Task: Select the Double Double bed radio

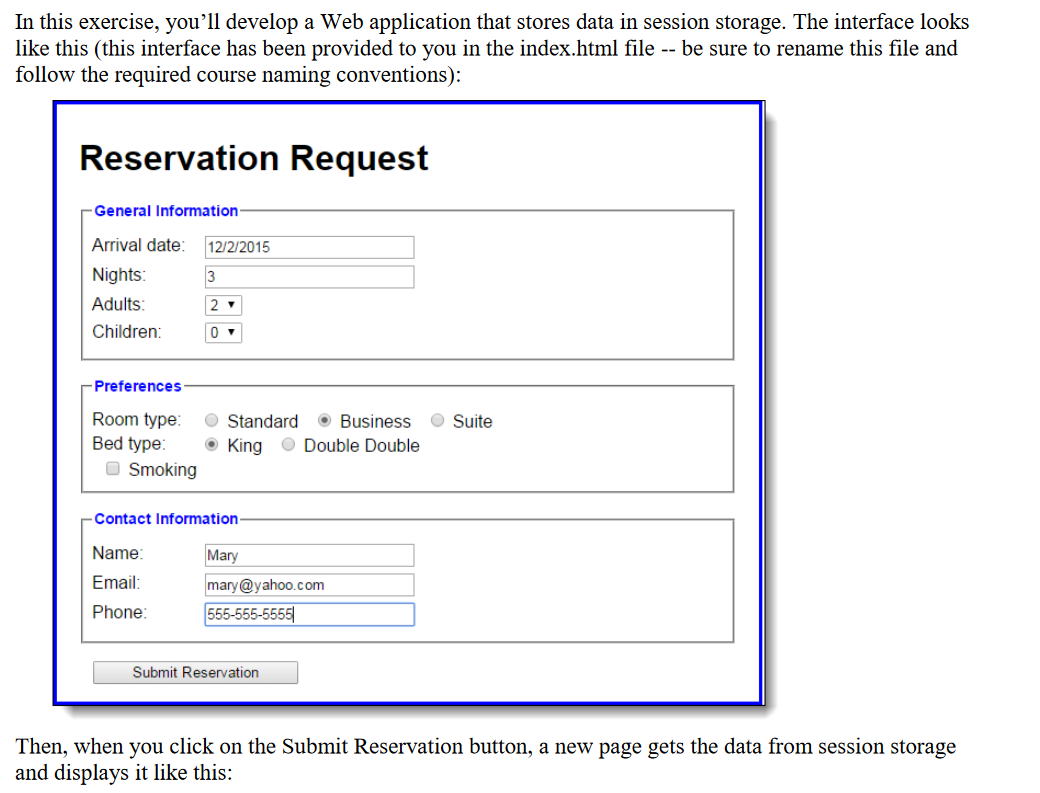Action: coord(288,445)
